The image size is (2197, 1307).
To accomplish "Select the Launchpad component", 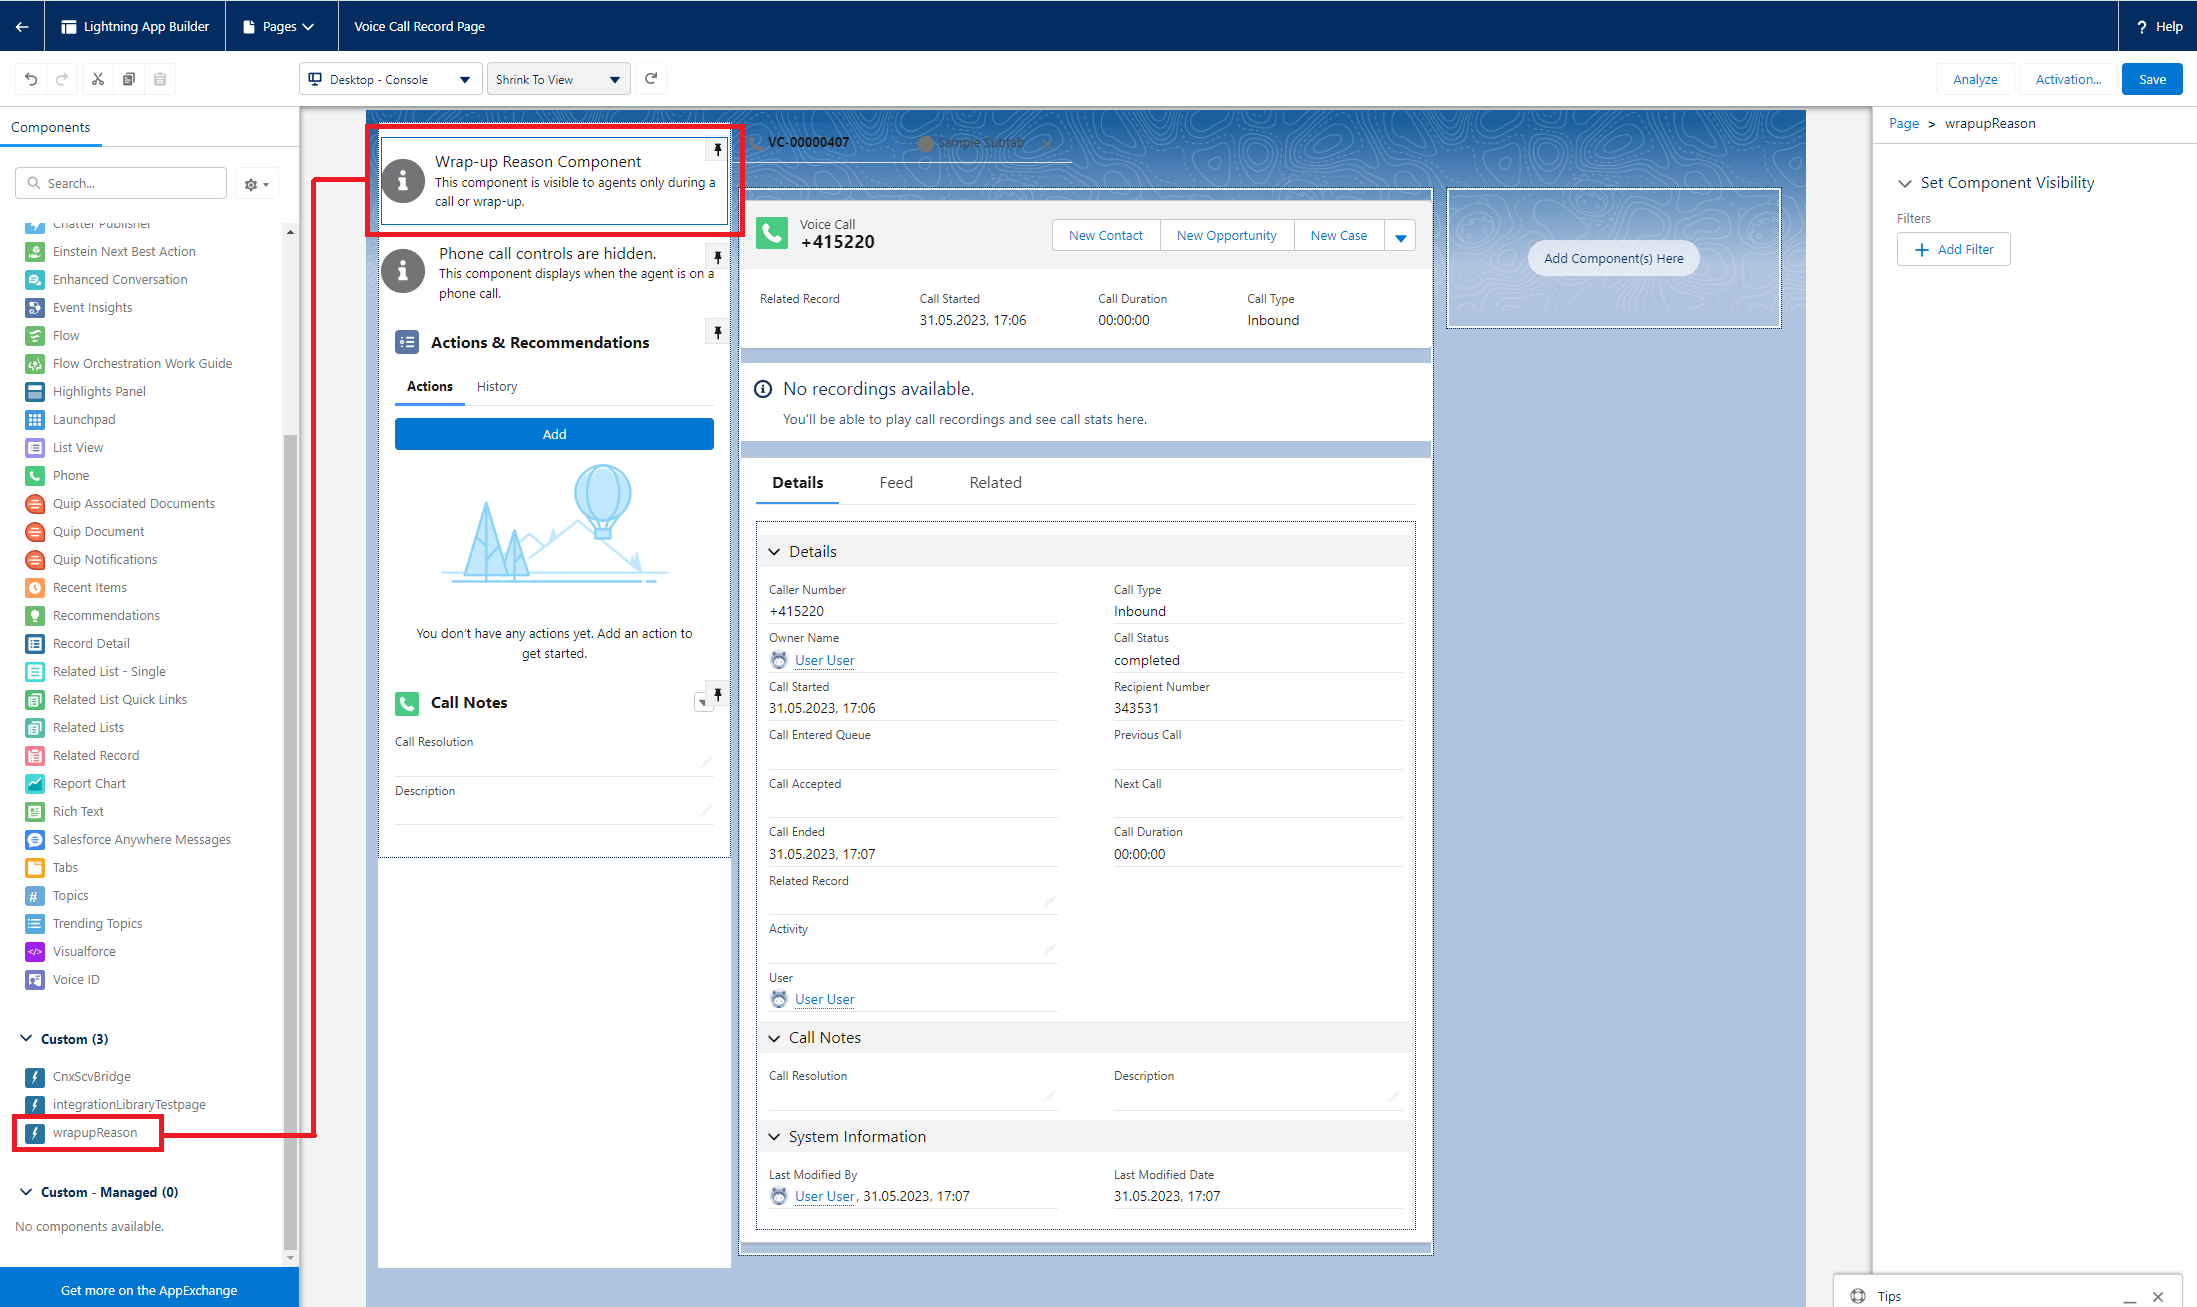I will tap(83, 419).
